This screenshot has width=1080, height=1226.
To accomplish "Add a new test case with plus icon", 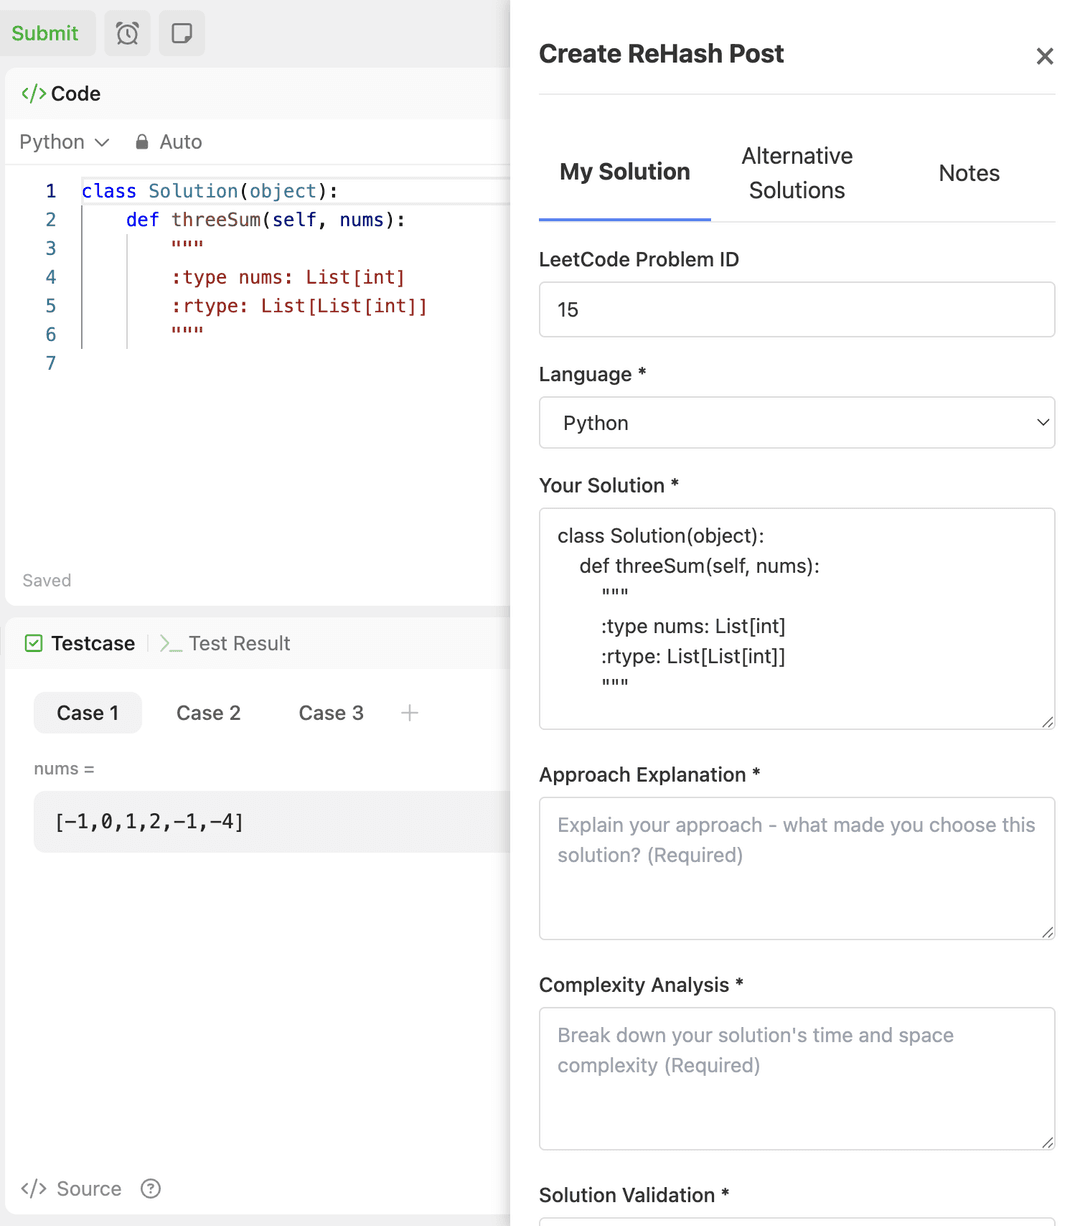I will (x=409, y=713).
